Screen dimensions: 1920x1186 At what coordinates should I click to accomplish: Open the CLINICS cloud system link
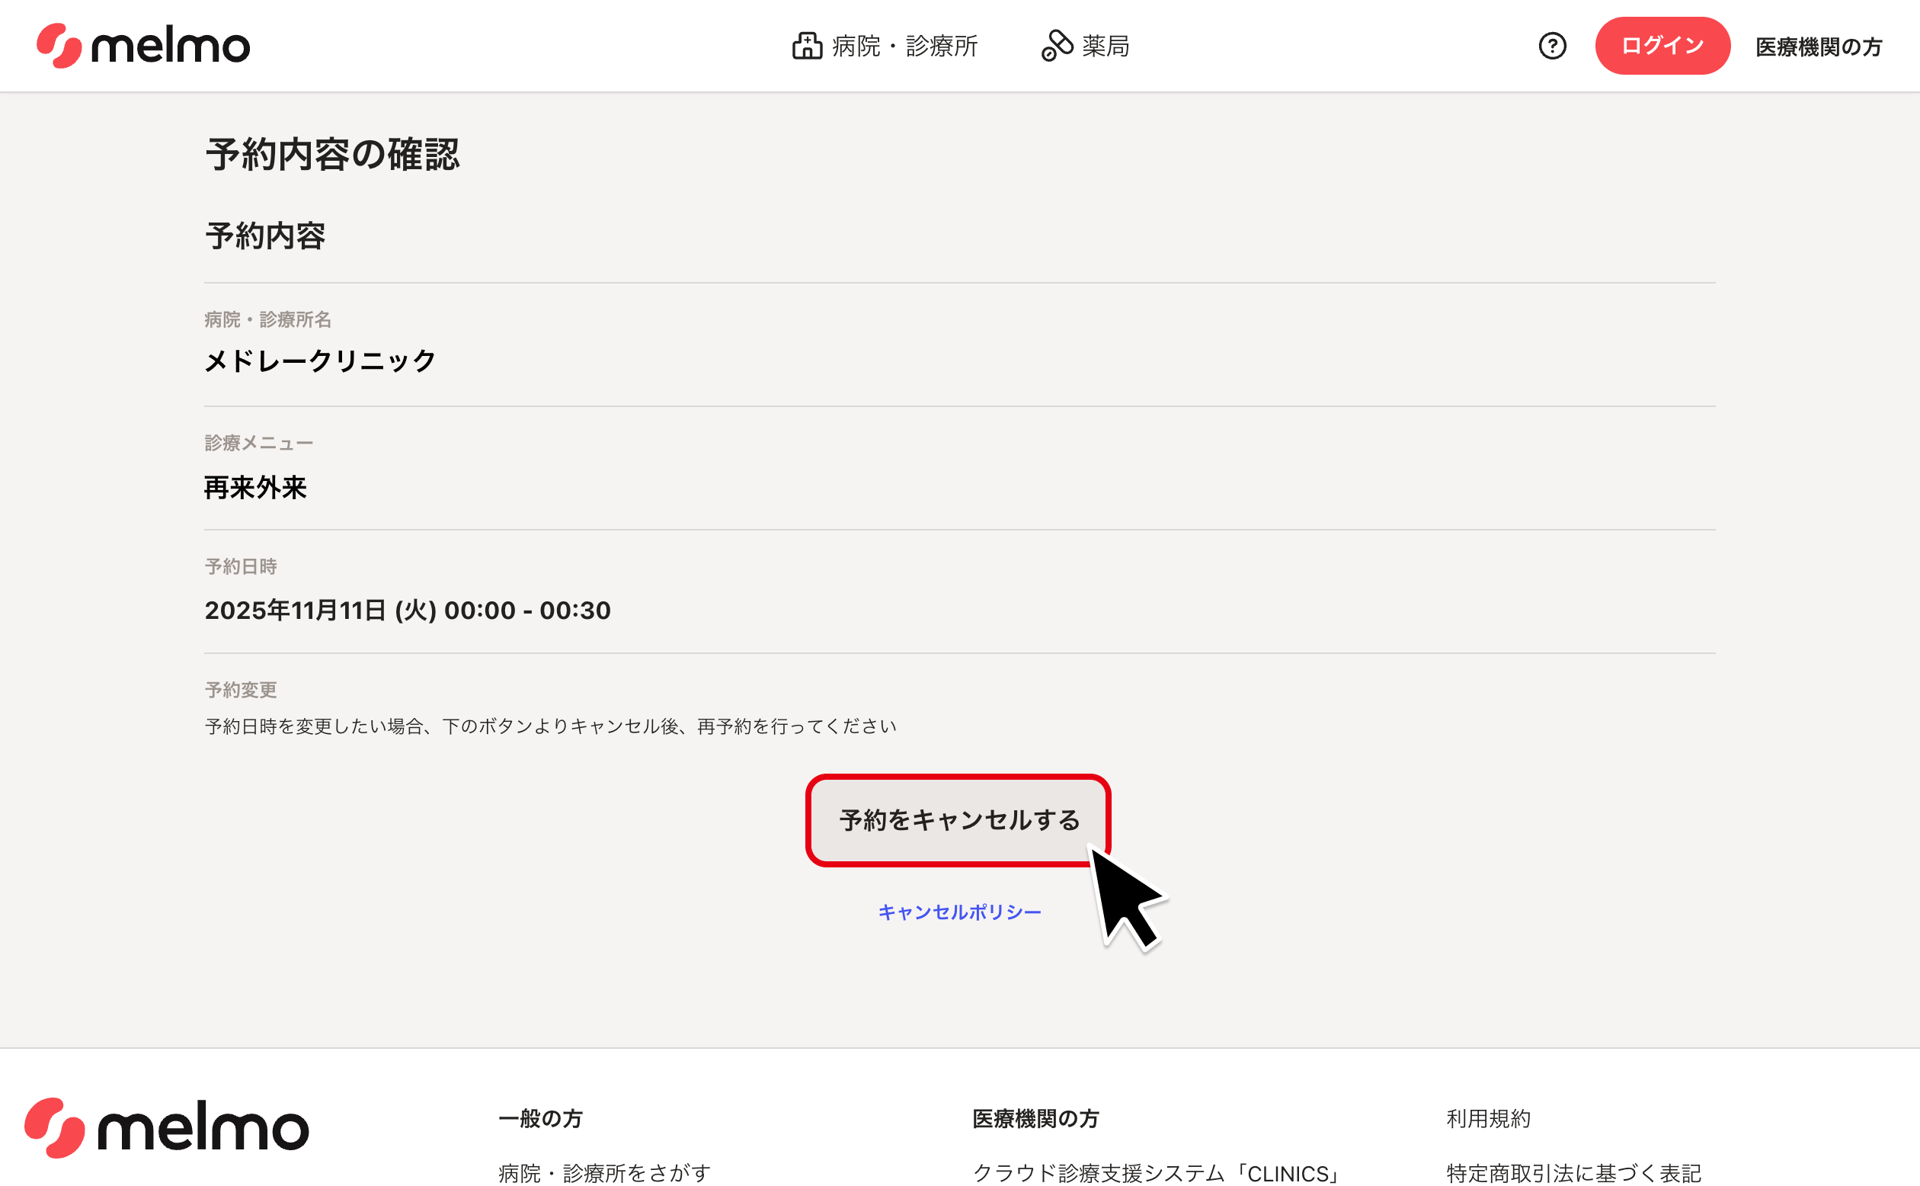(x=1157, y=1173)
